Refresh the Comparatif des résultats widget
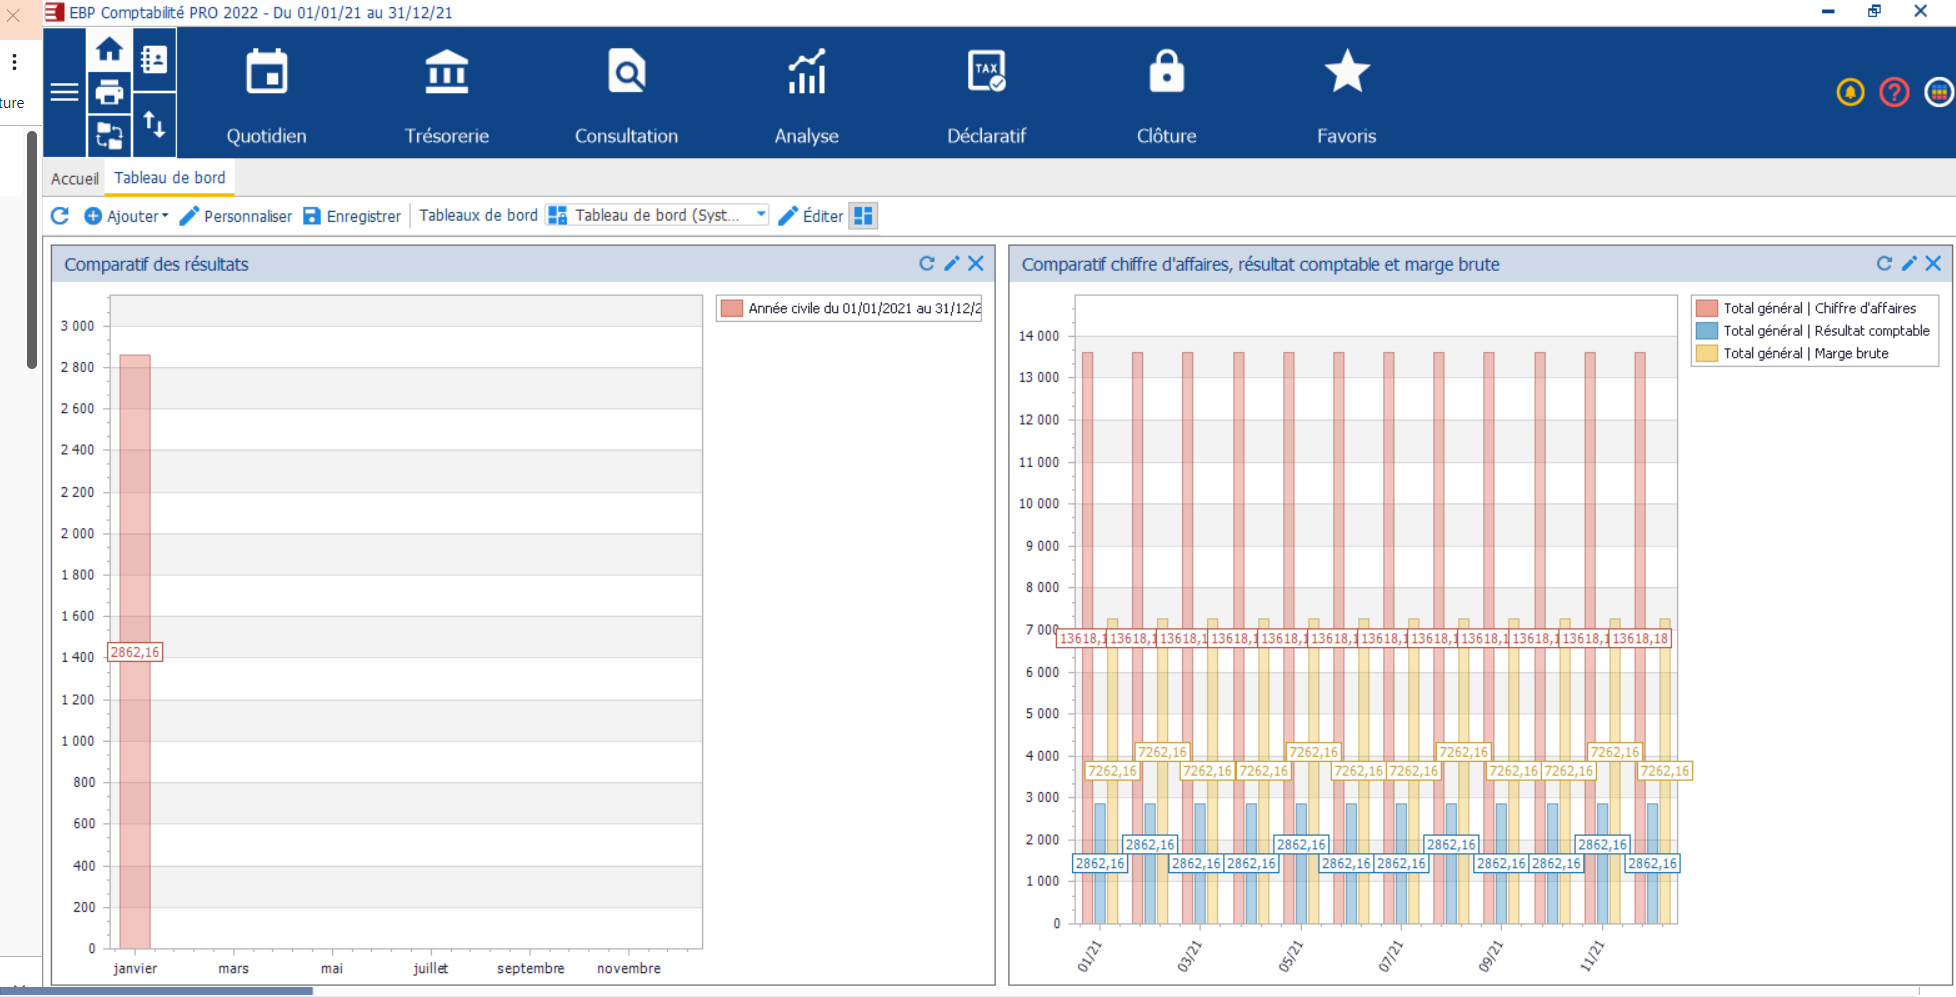The height and width of the screenshot is (997, 1956). [x=926, y=263]
